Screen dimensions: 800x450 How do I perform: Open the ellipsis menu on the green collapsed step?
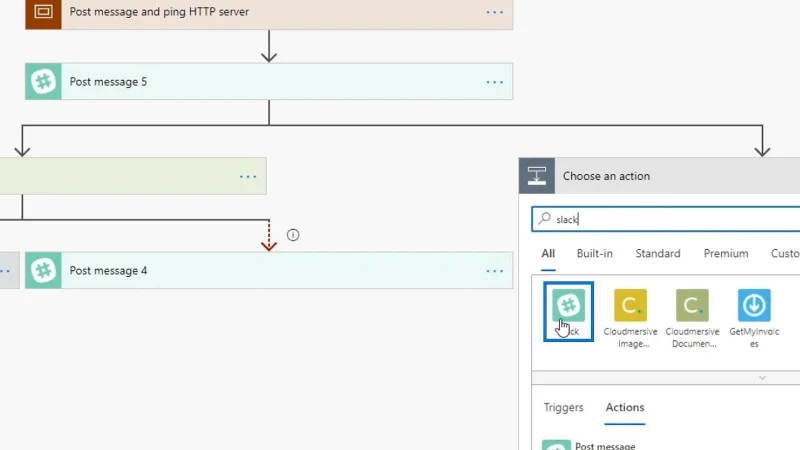pos(248,177)
